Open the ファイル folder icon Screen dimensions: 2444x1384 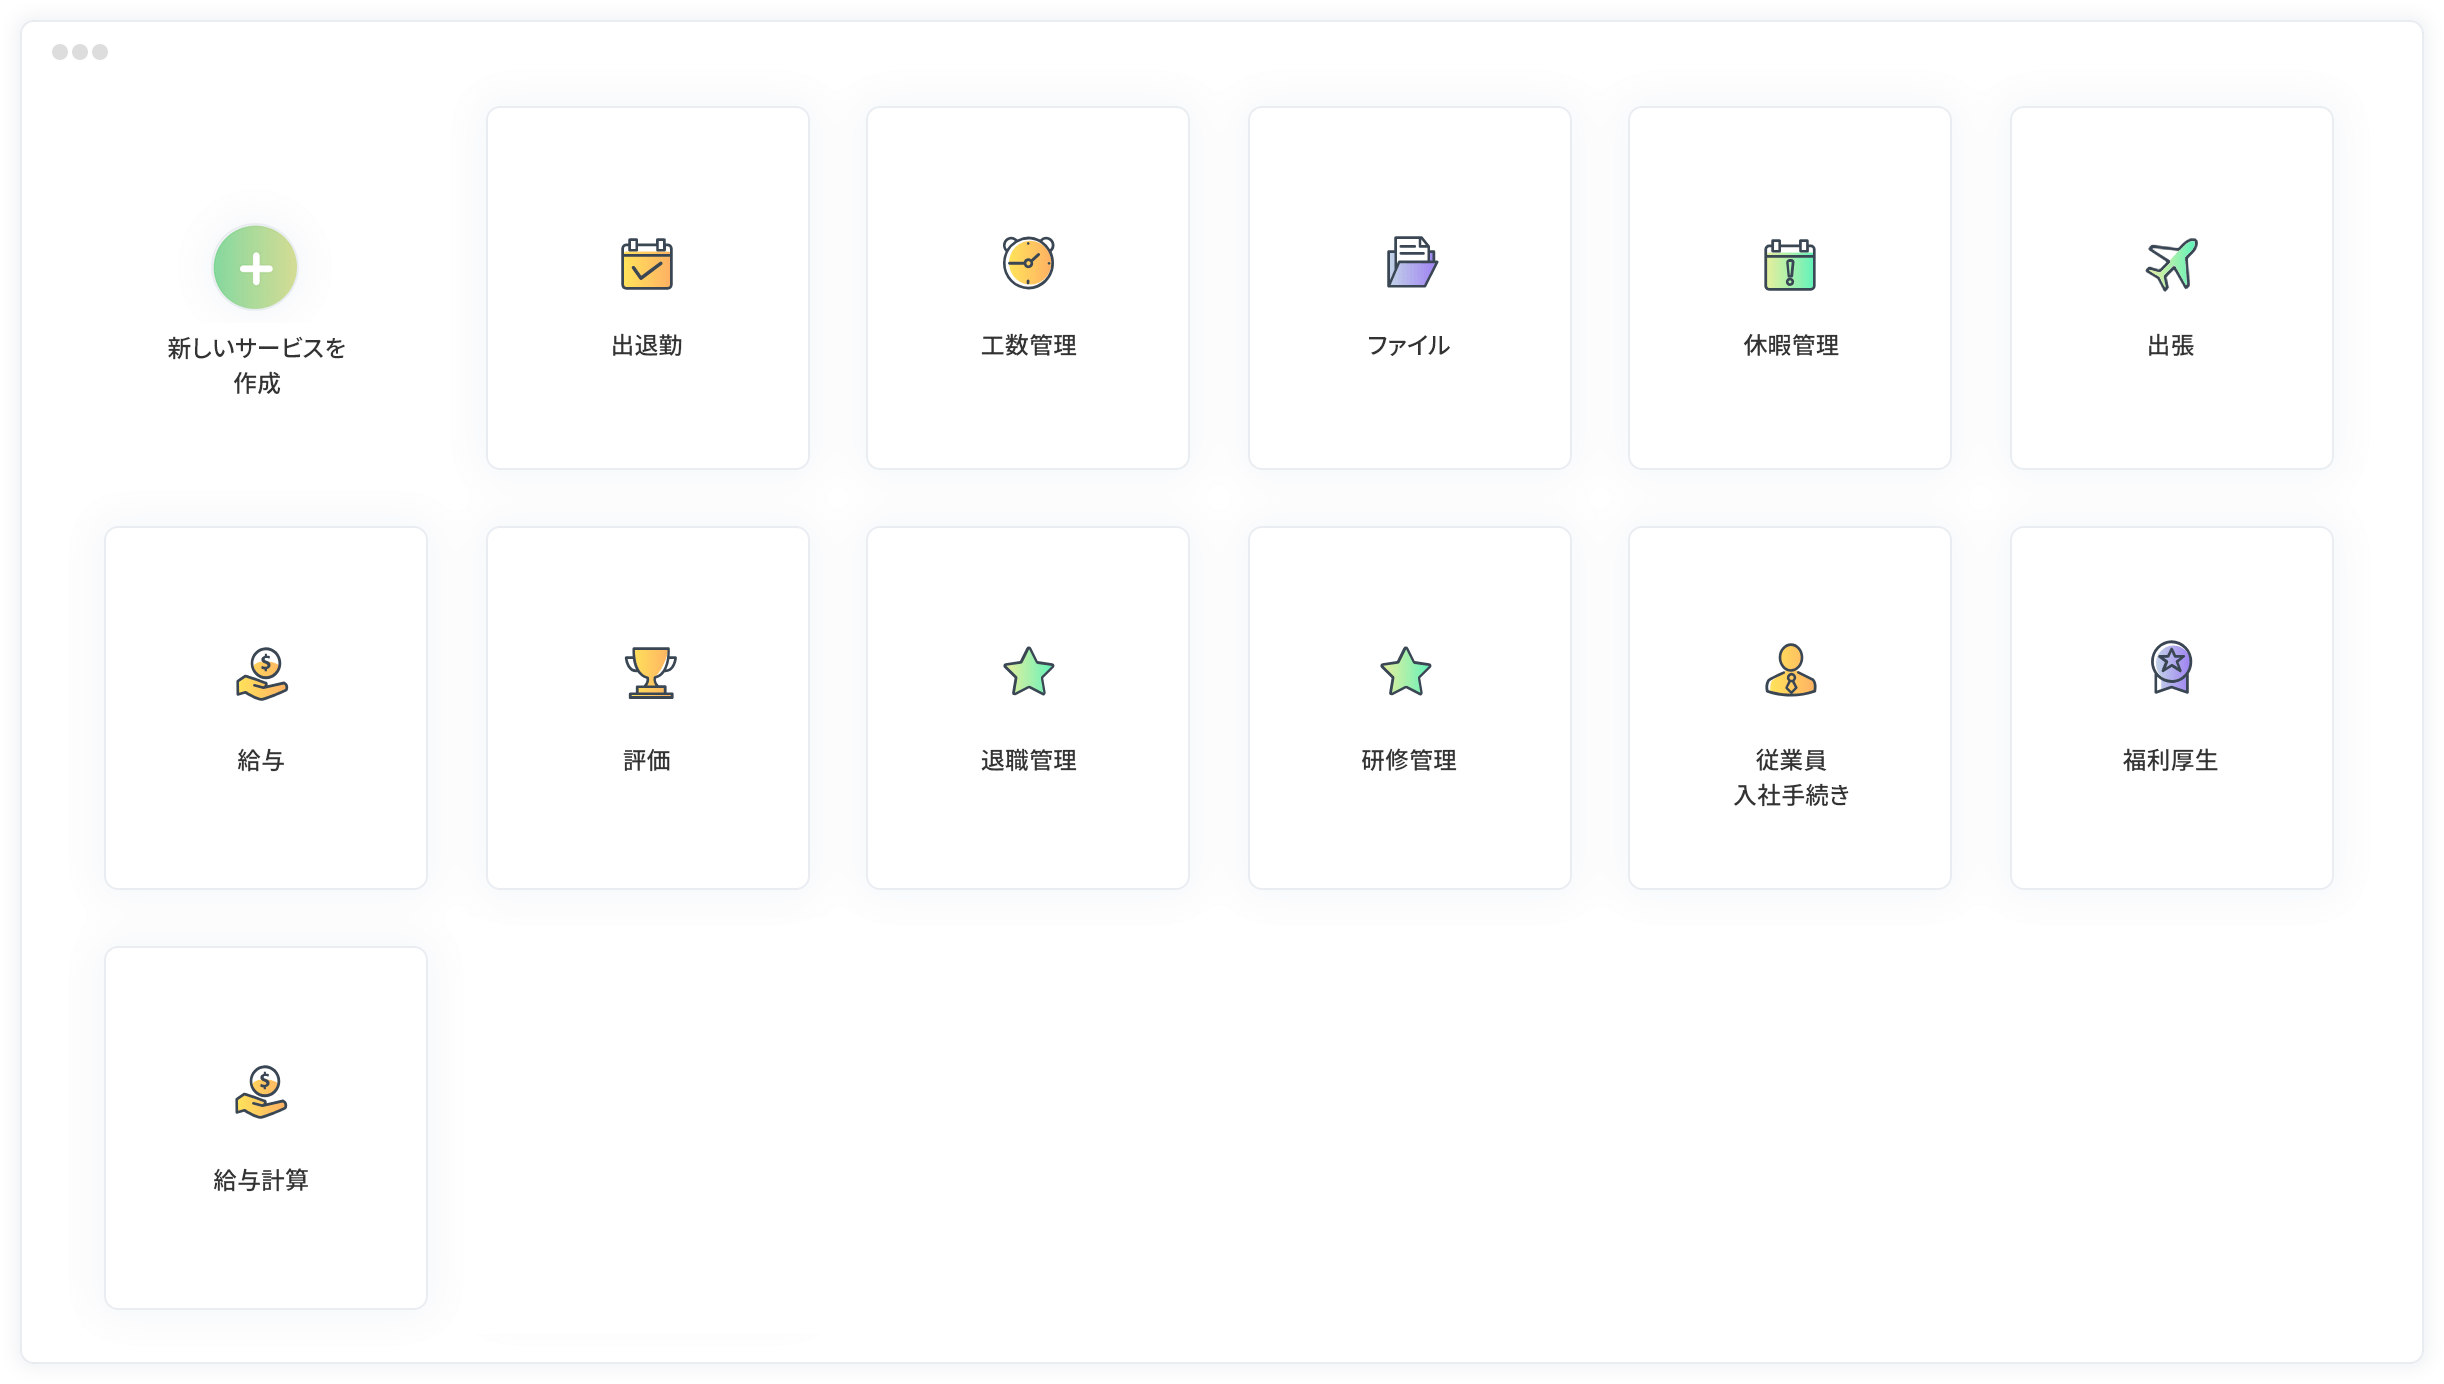point(1411,263)
